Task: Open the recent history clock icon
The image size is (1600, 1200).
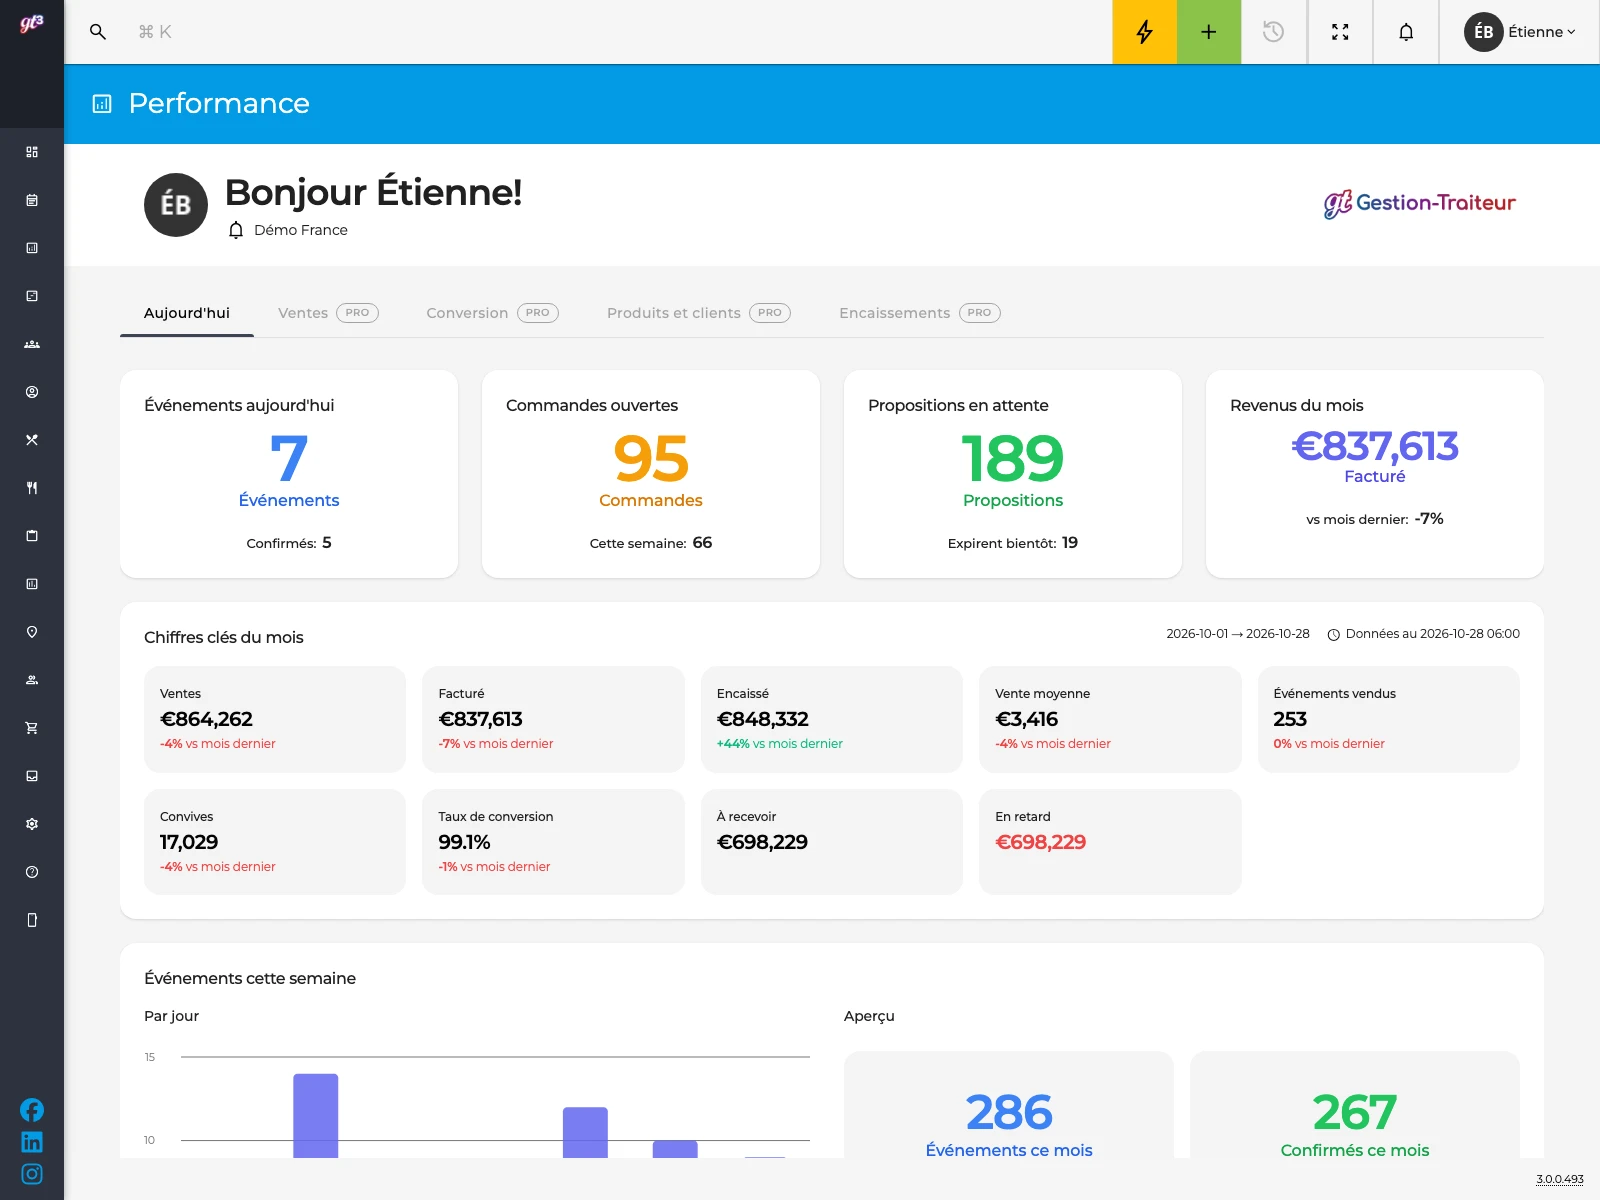Action: click(1273, 32)
